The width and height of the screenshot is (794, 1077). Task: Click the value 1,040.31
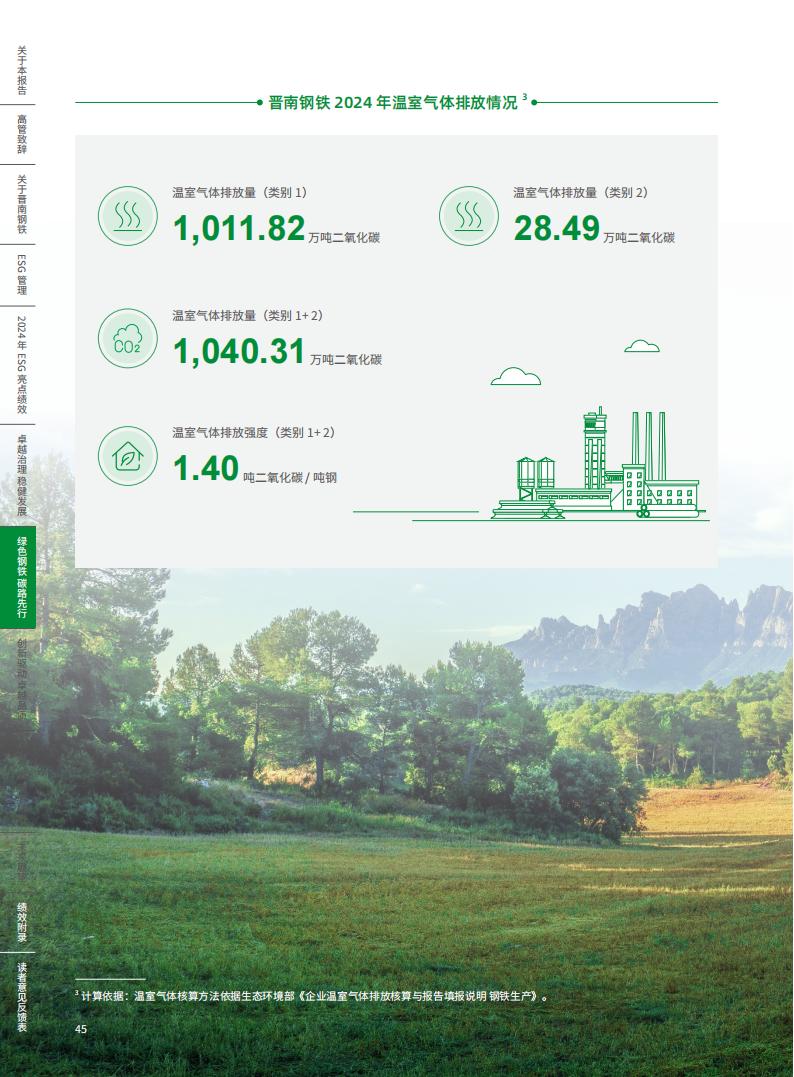click(x=239, y=352)
